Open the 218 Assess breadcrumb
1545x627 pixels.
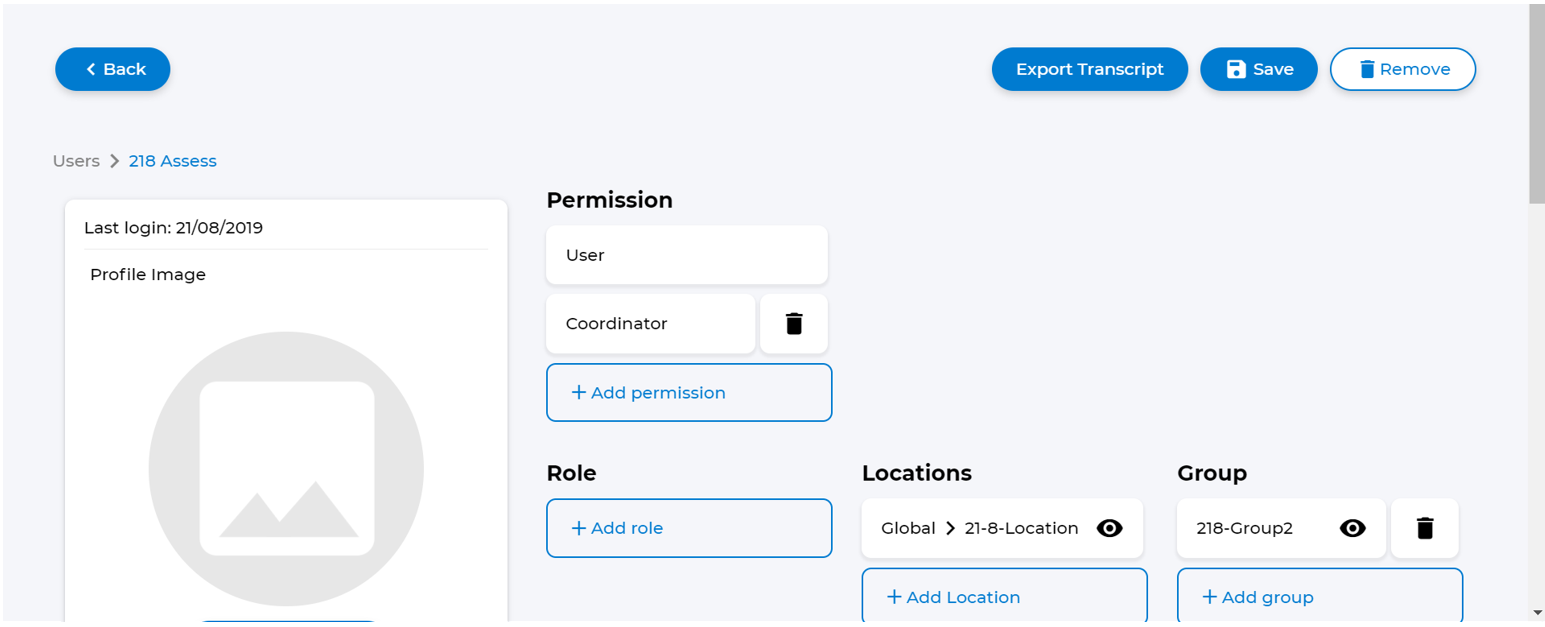(x=173, y=161)
